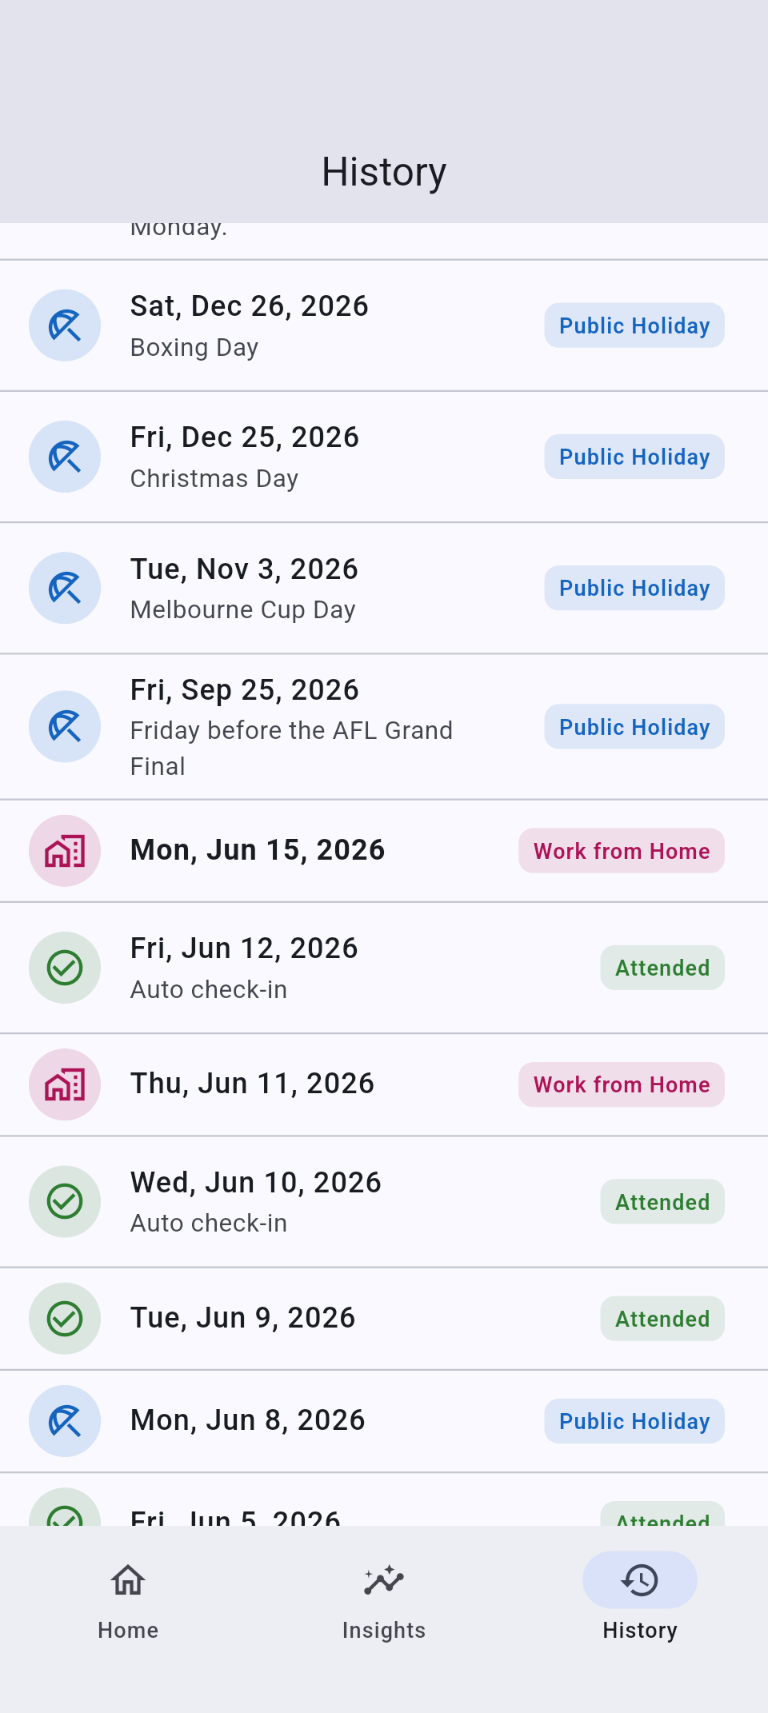The image size is (768, 1713).
Task: Tap the Tue Jun 9 attended check icon
Action: 65,1319
